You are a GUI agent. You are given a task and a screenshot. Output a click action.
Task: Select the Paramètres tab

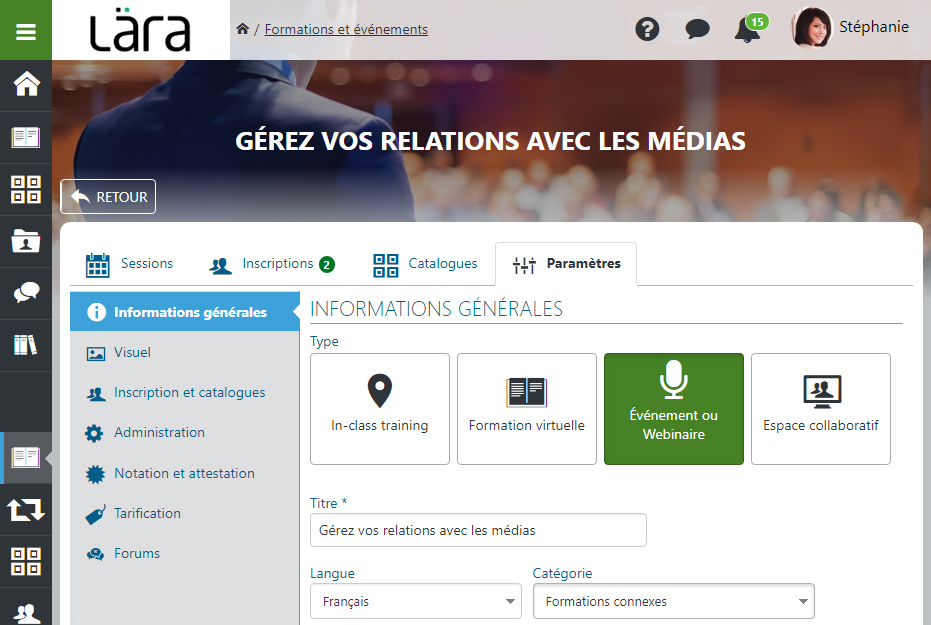pos(566,264)
